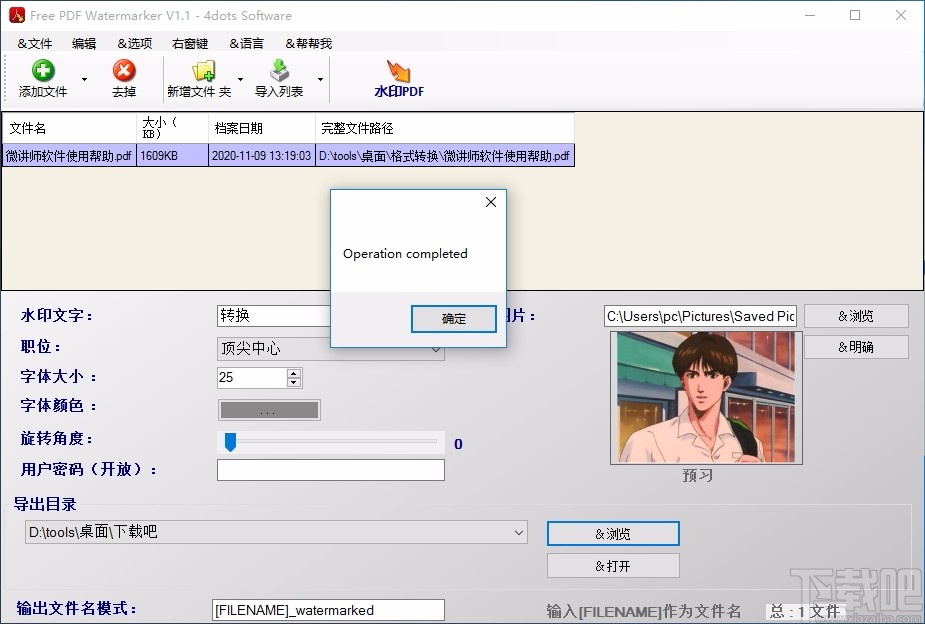Click the app logo icon in title bar
This screenshot has height=624, width=925.
coord(17,15)
